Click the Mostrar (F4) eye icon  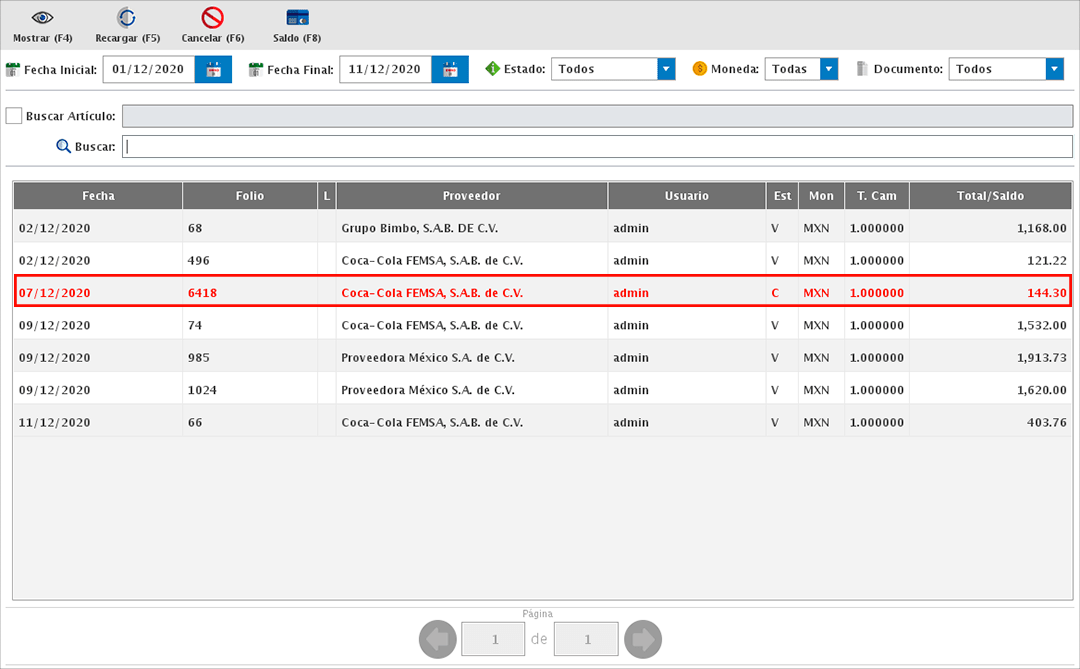pos(42,18)
